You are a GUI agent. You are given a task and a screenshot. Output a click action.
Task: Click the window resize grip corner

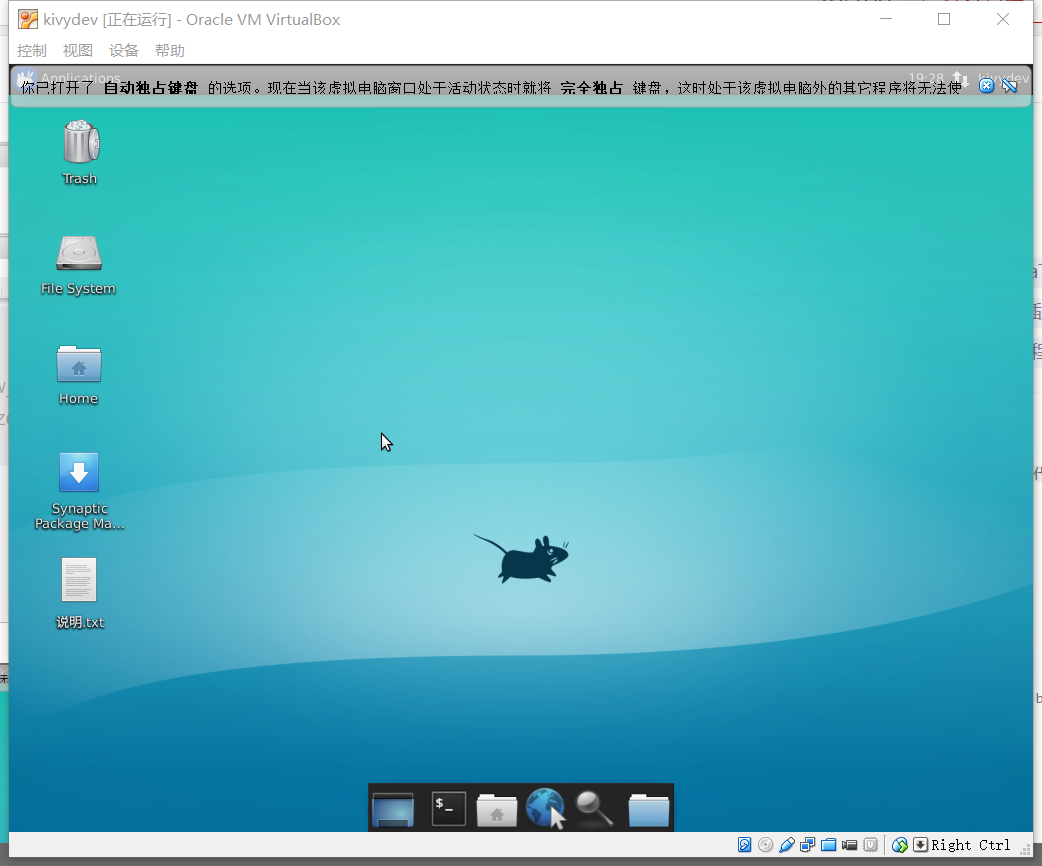1026,848
